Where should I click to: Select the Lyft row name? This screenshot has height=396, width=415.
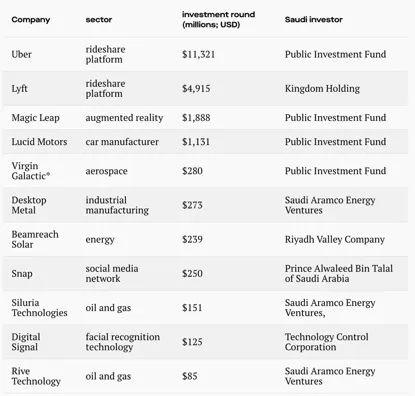19,89
